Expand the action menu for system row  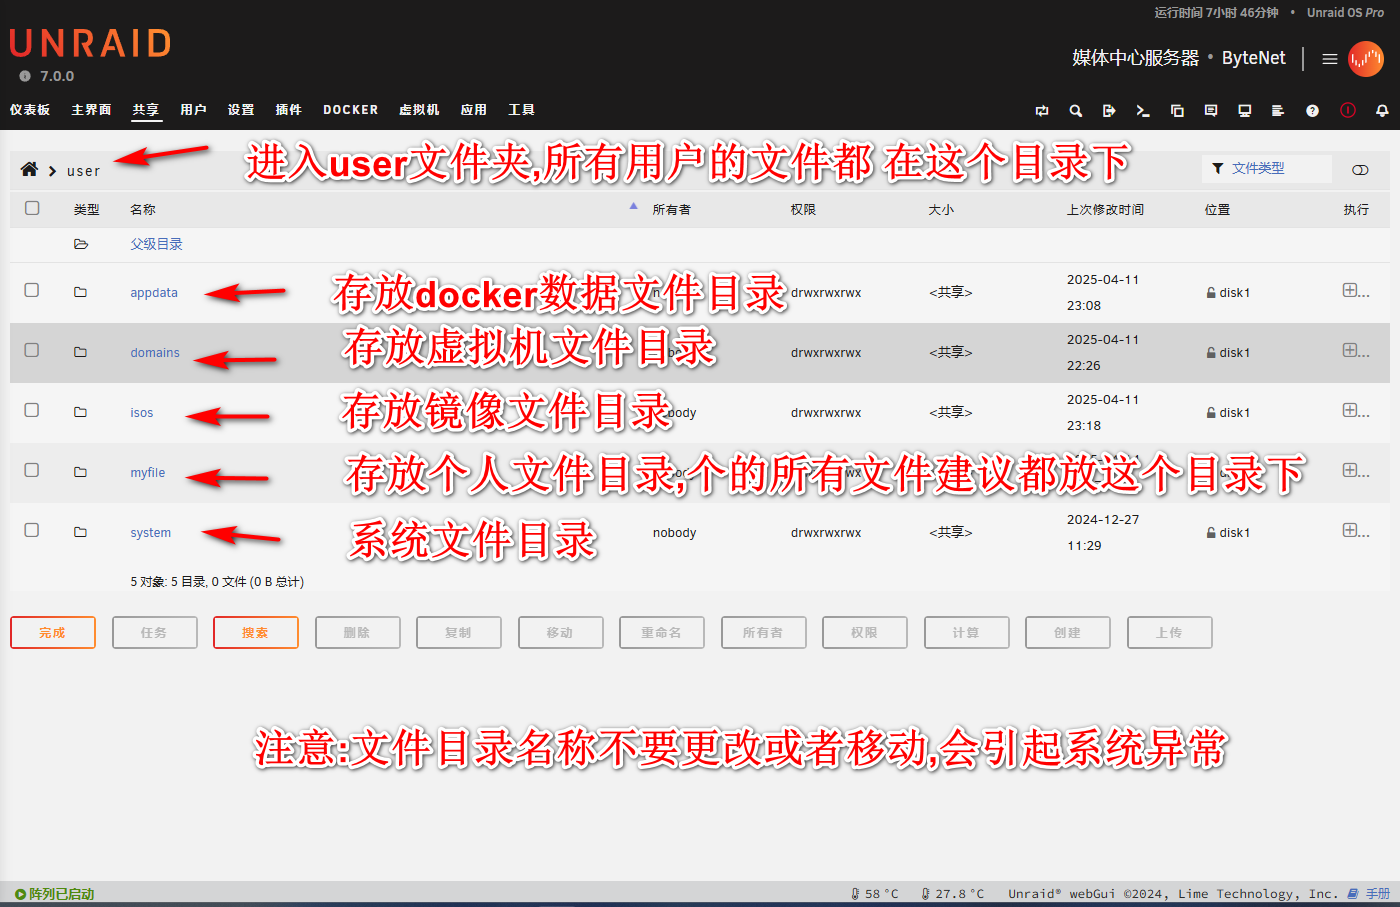(1355, 531)
